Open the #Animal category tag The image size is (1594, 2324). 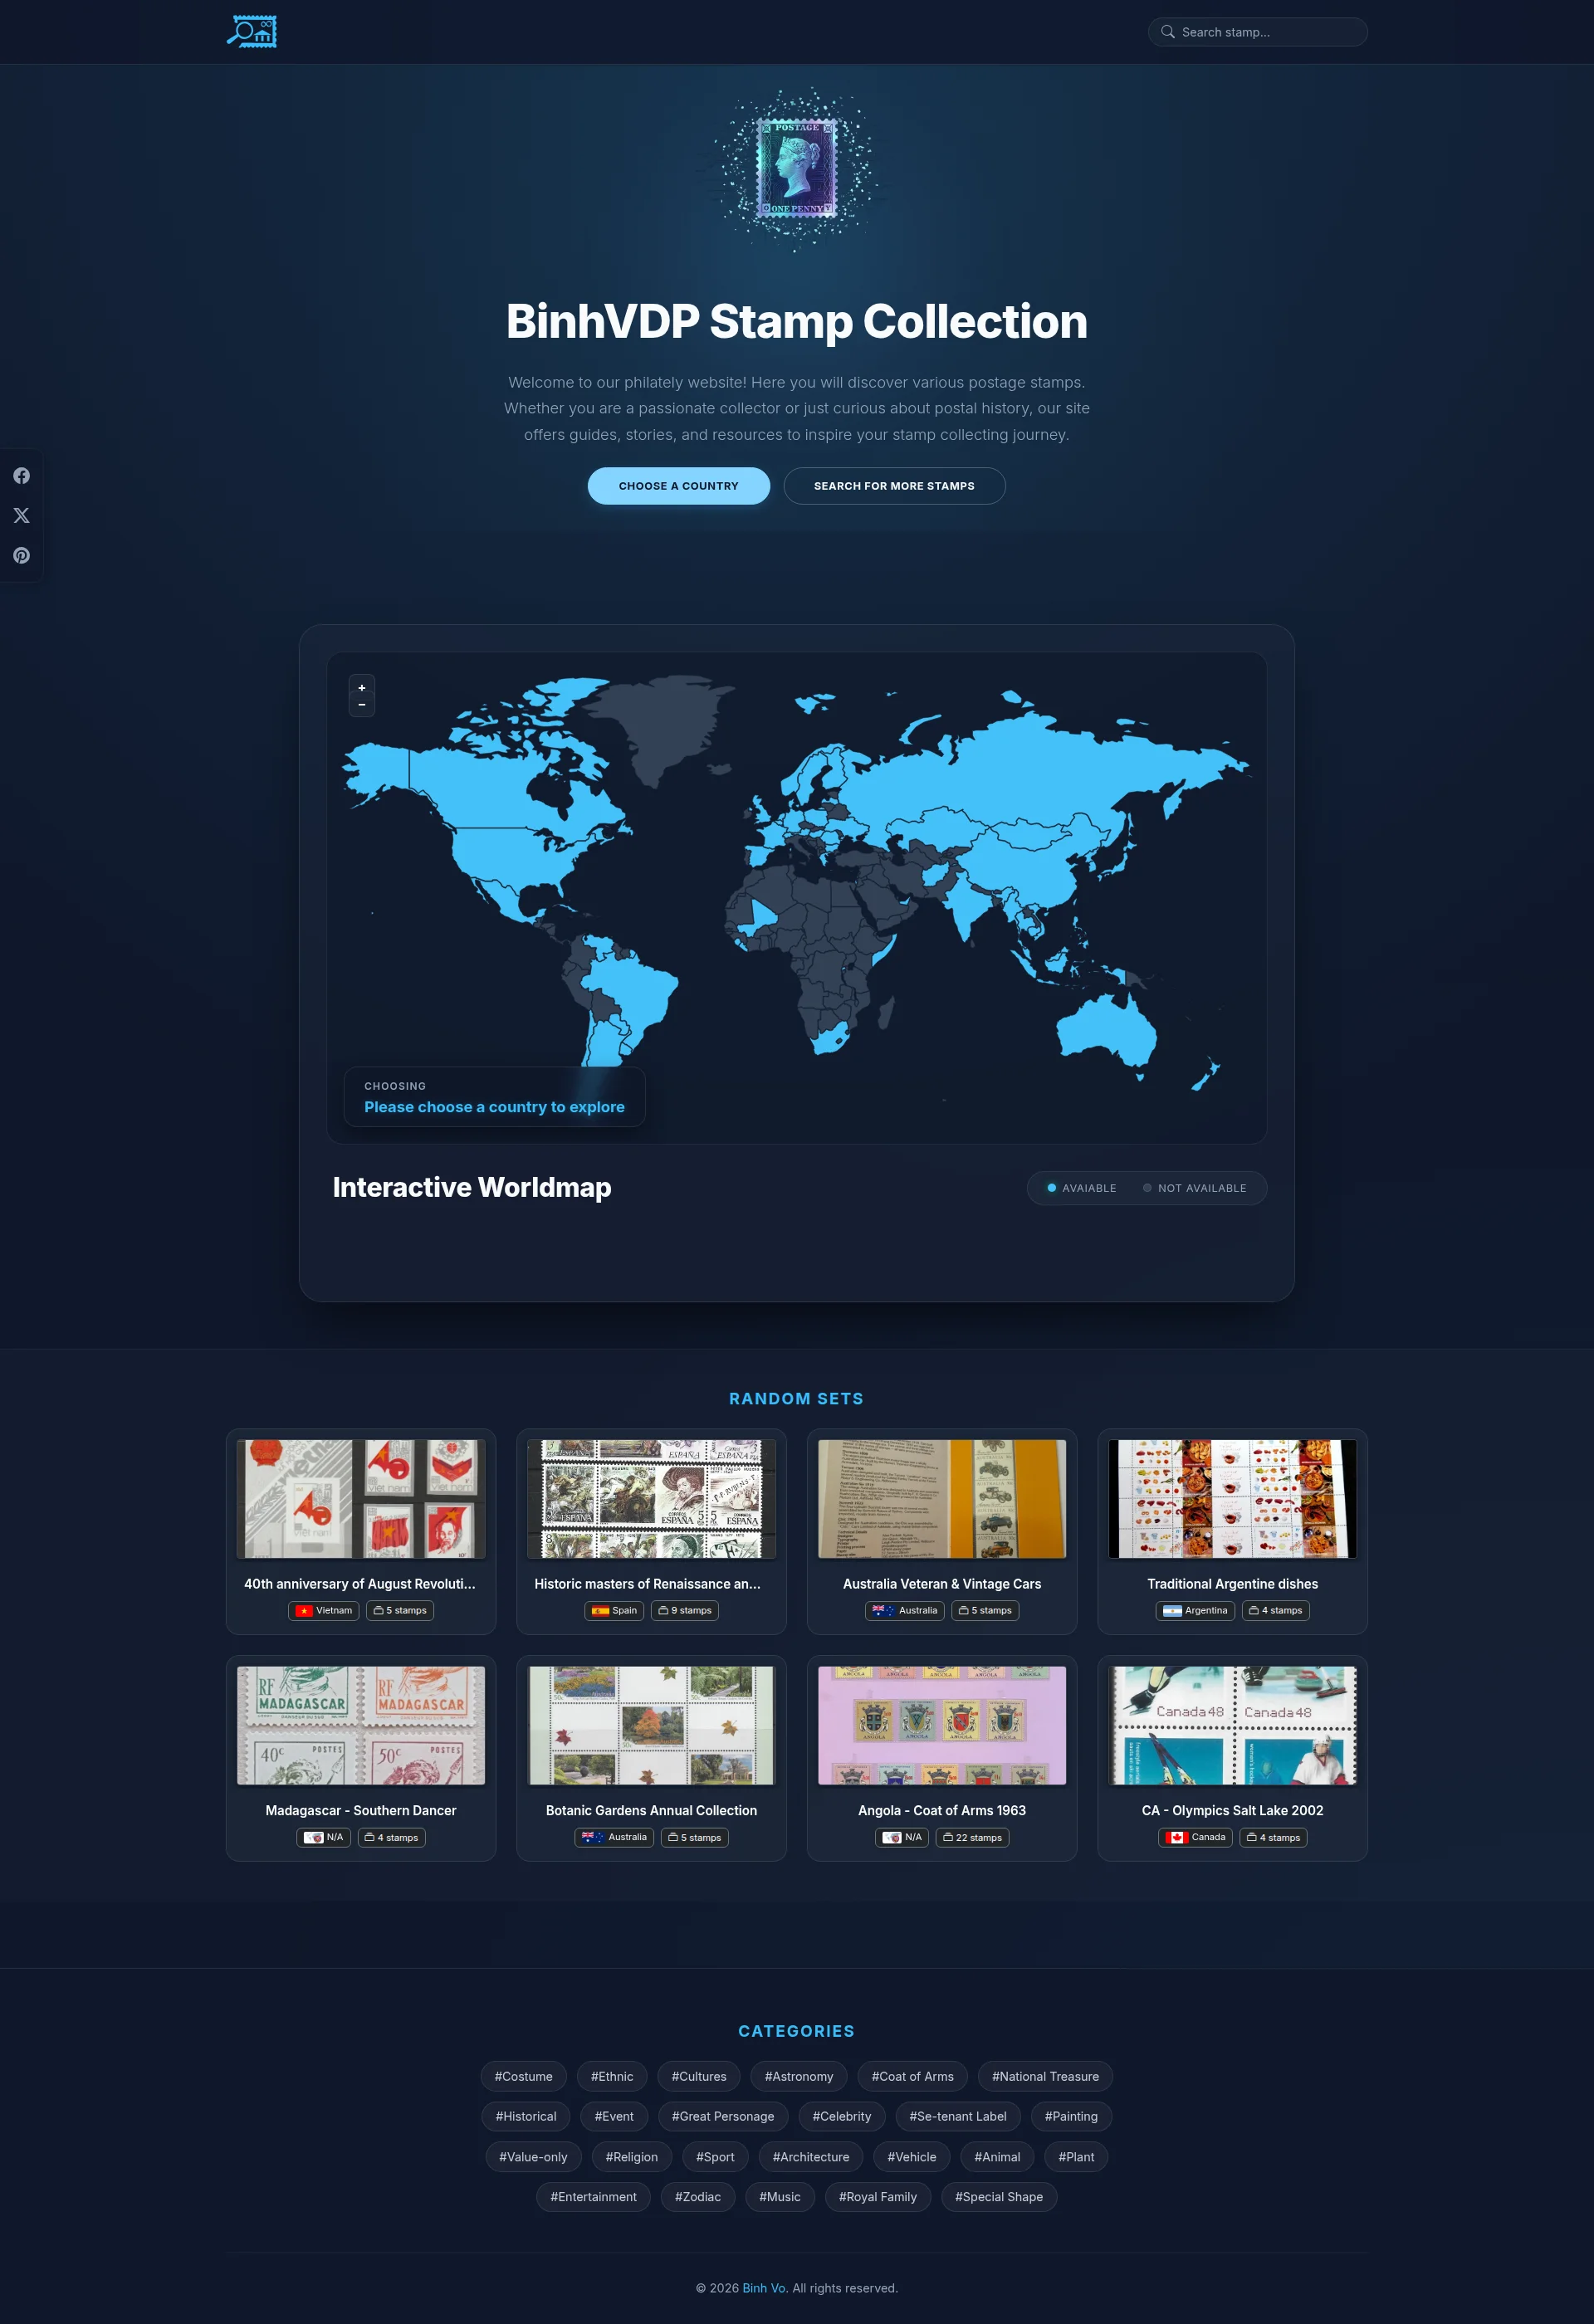click(x=997, y=2157)
